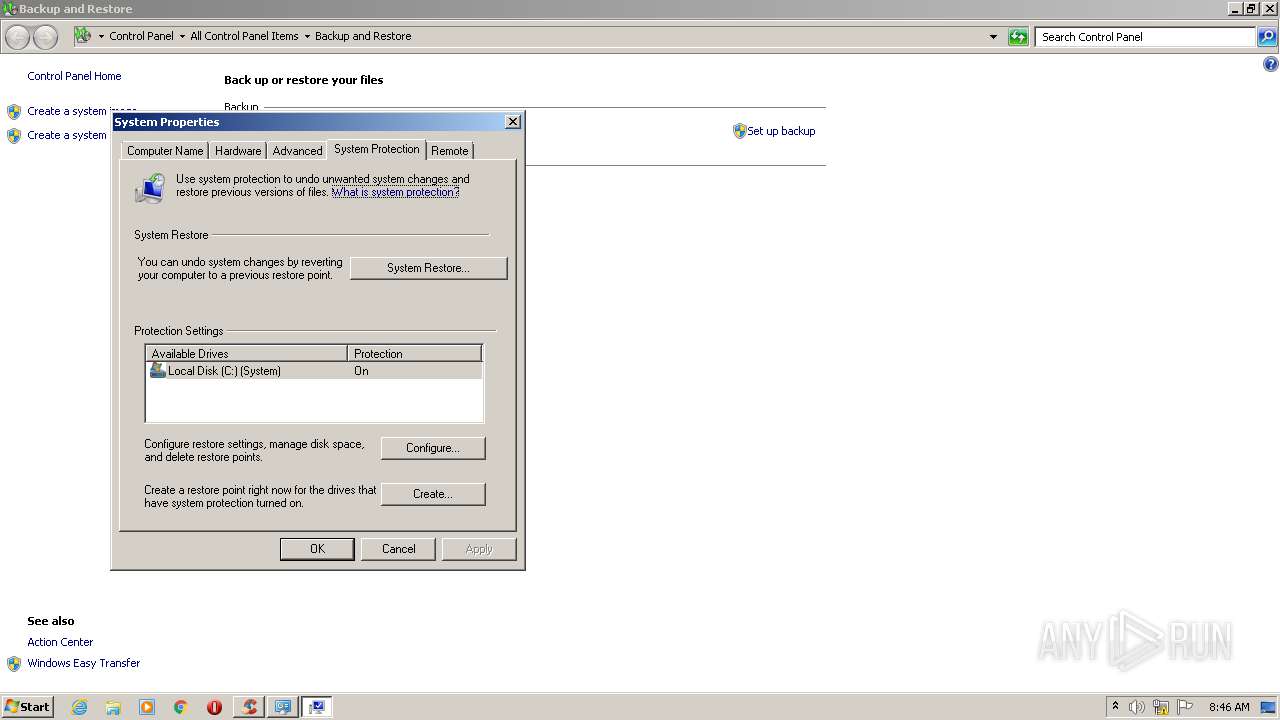
Task: Click the green refresh button beside address bar
Action: pyautogui.click(x=1018, y=37)
